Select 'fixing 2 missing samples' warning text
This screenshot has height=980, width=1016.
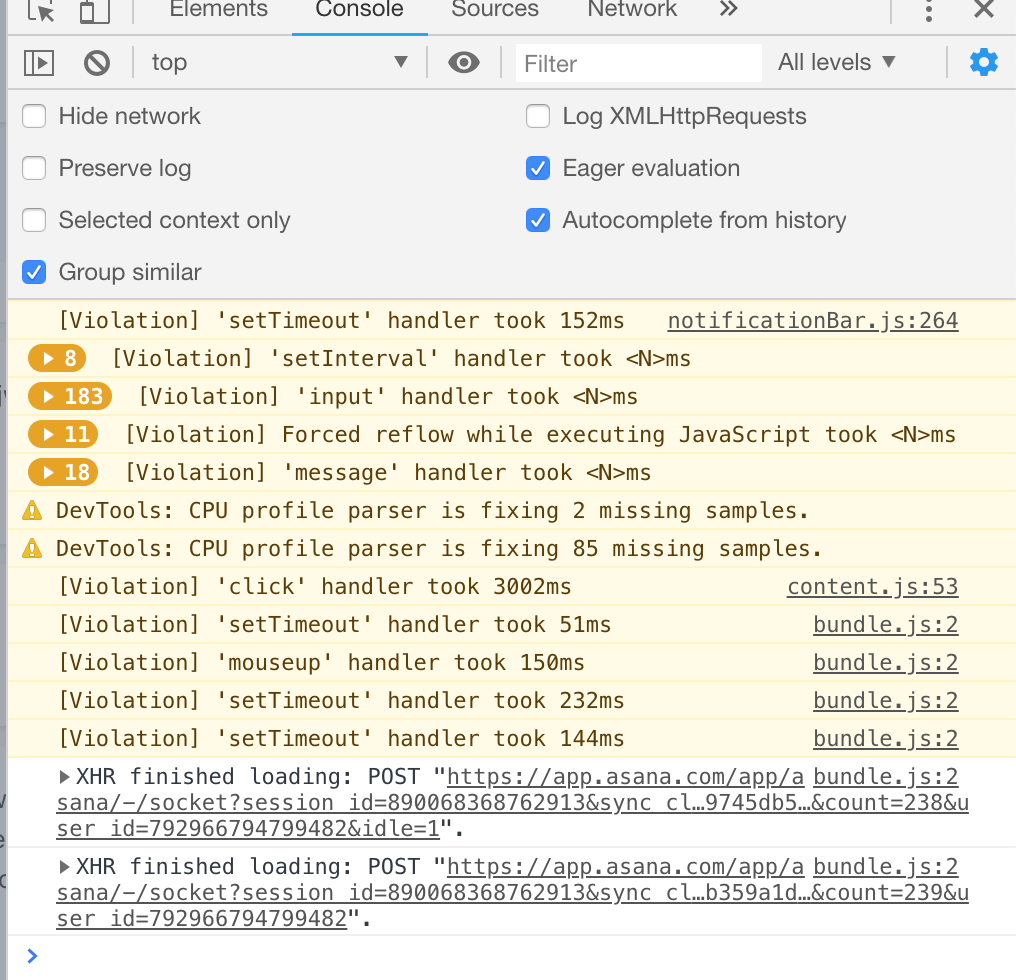pos(432,511)
